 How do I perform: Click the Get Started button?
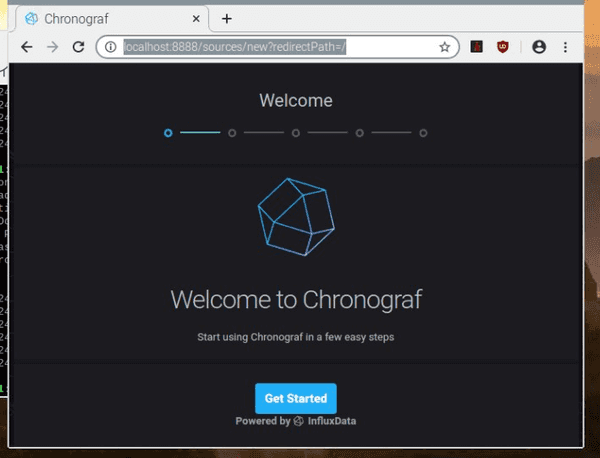[x=296, y=398]
